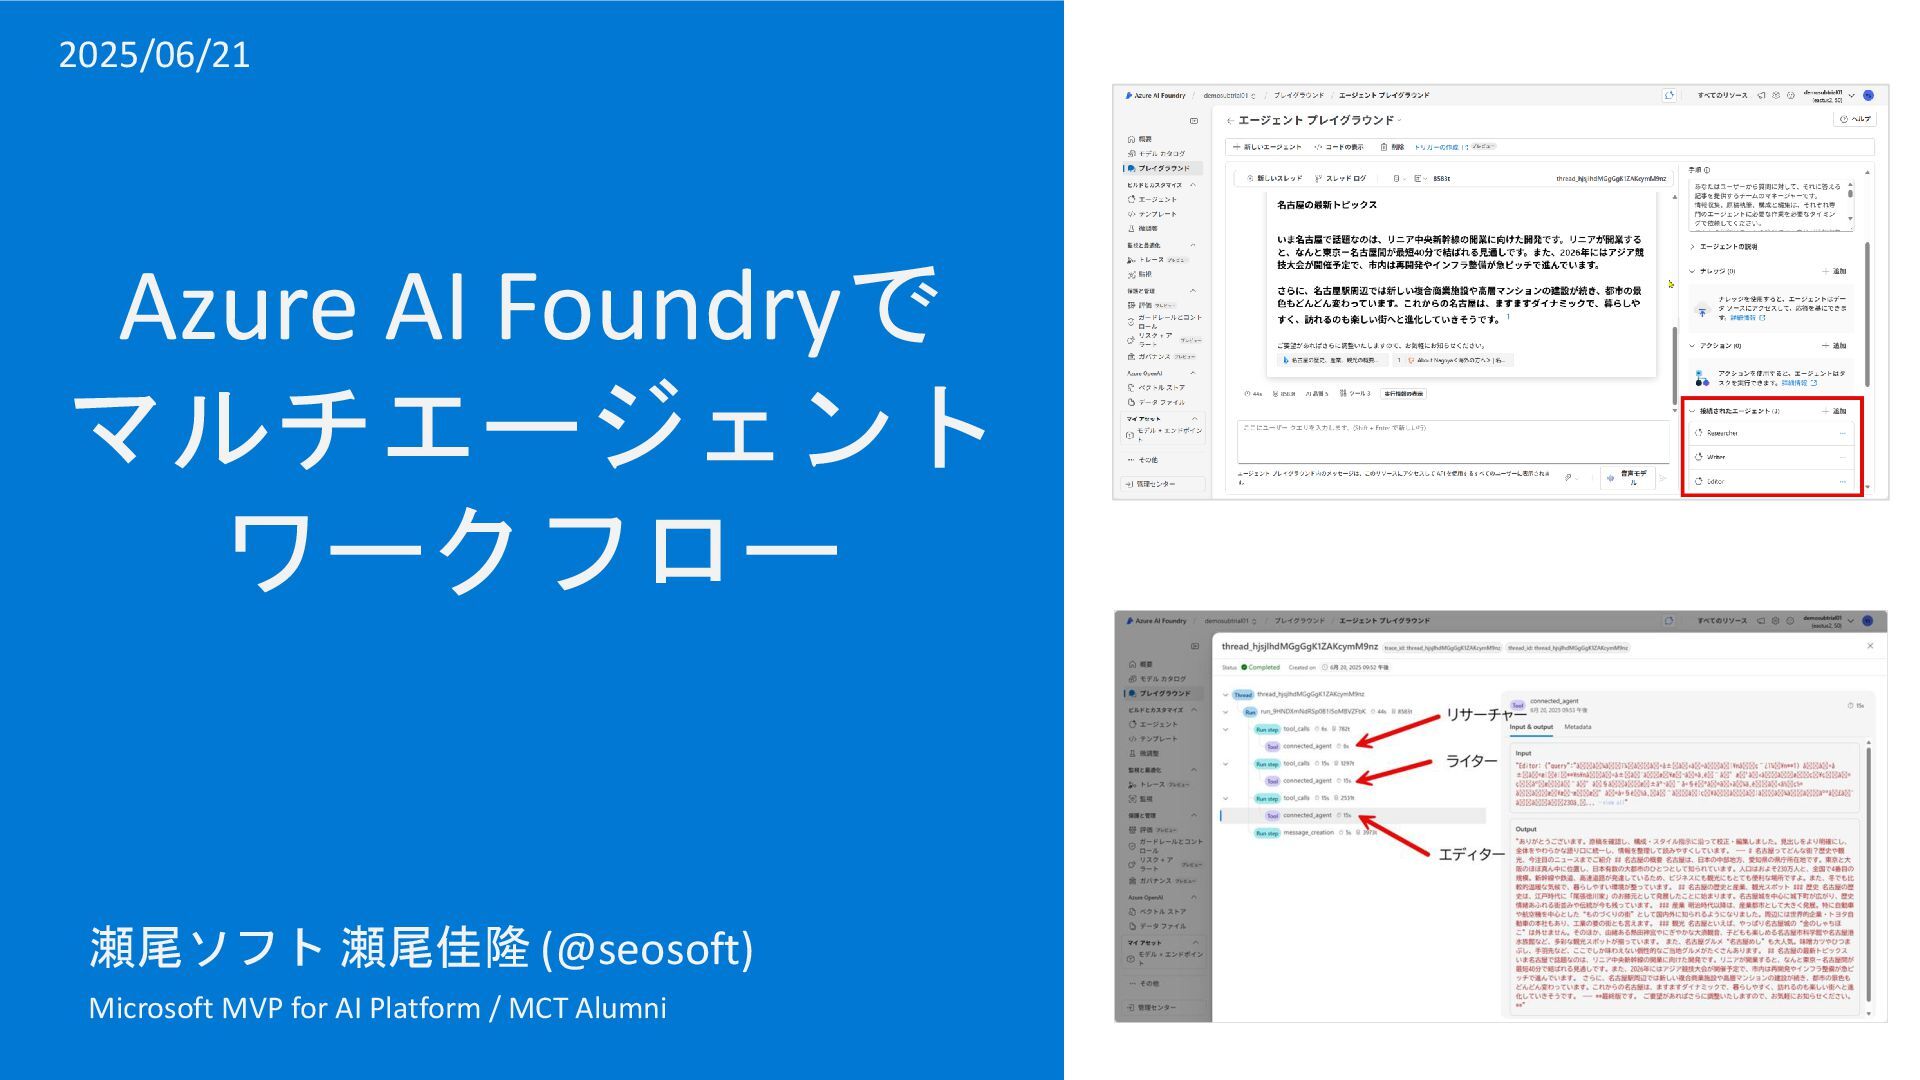The image size is (1920, 1080).
Task: Open the more options menu for Editor agent
Action: [x=1843, y=482]
